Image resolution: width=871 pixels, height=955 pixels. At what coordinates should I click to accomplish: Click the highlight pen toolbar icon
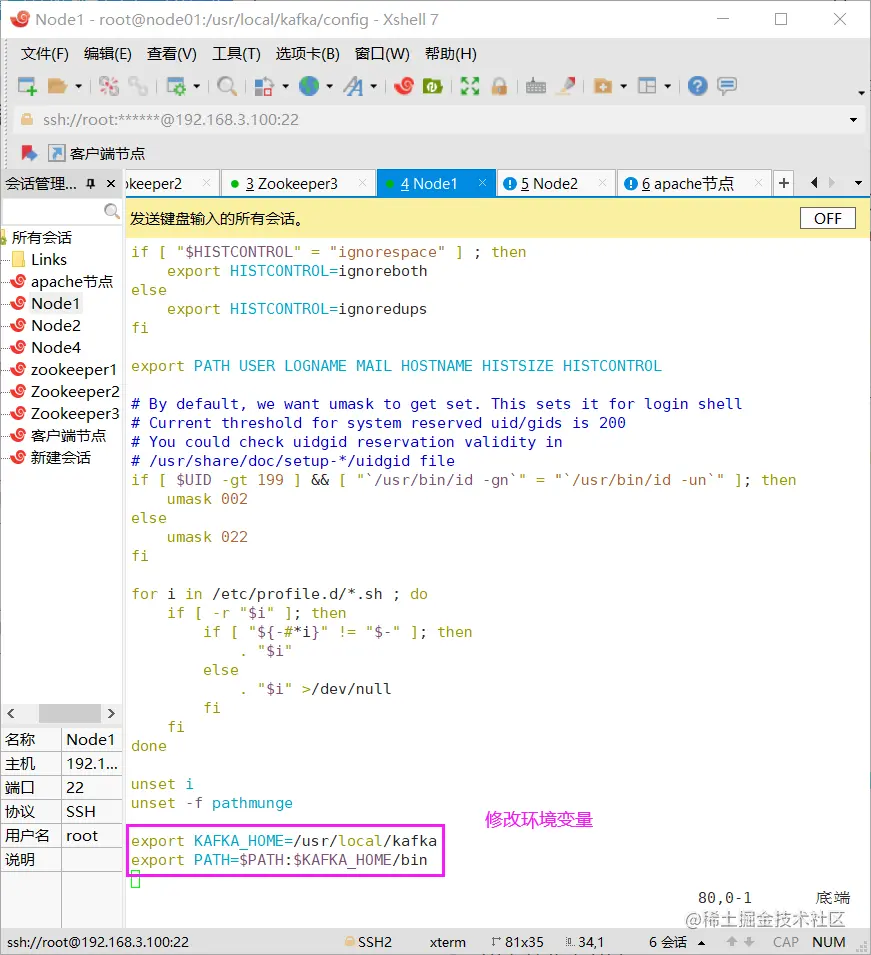[566, 86]
